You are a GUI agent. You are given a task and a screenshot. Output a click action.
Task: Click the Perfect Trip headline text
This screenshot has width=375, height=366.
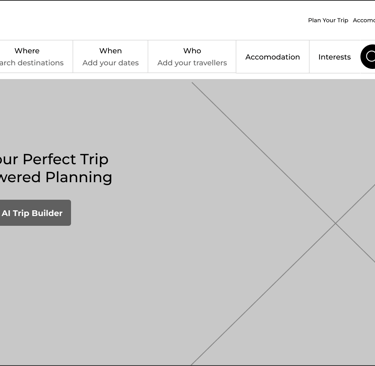coord(66,159)
